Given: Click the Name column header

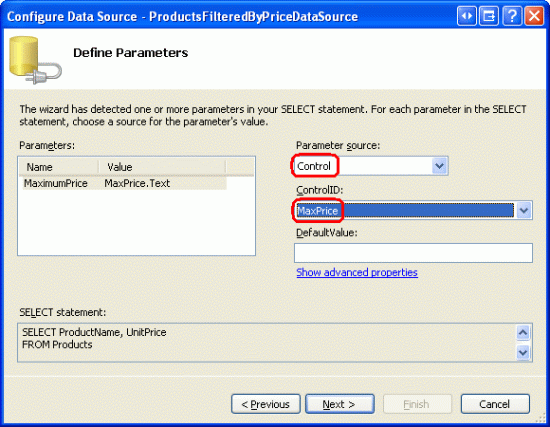Looking at the screenshot, I should click(x=59, y=167).
